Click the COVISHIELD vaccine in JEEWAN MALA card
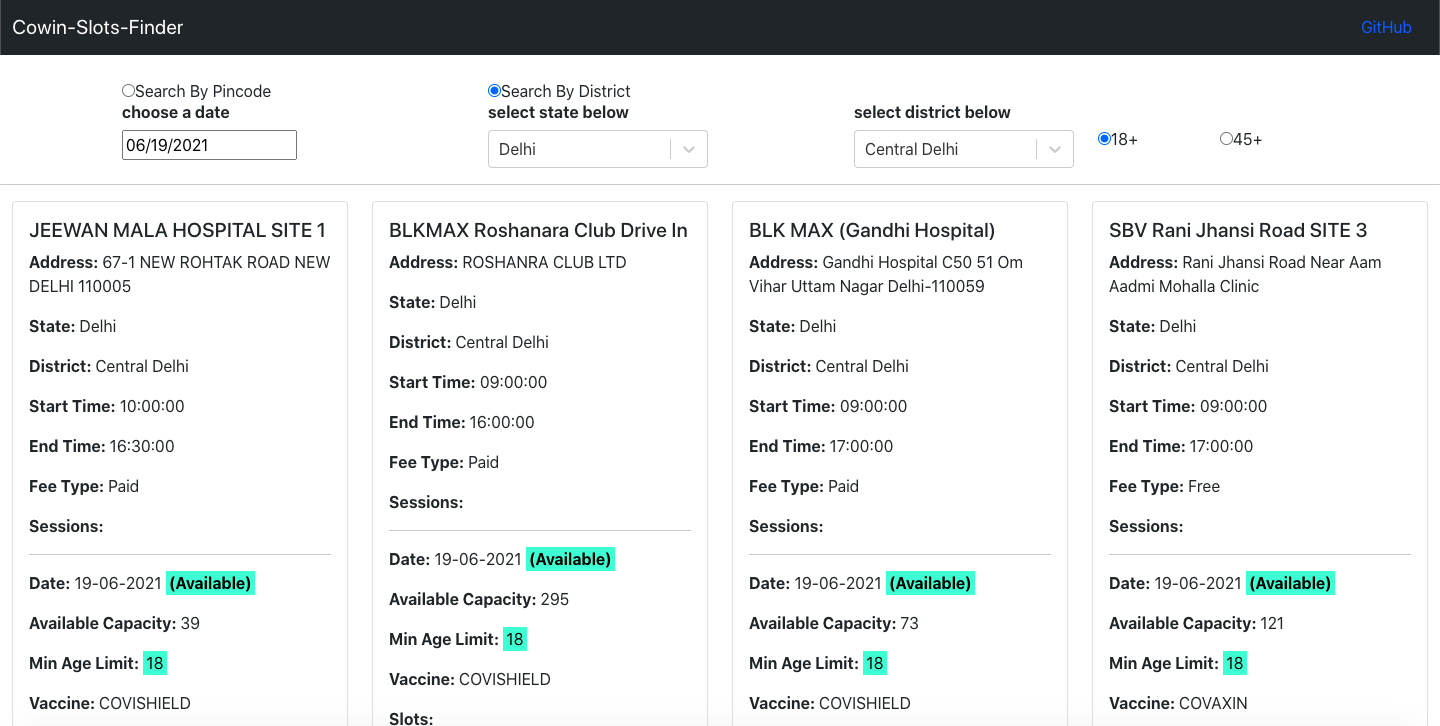 [145, 703]
